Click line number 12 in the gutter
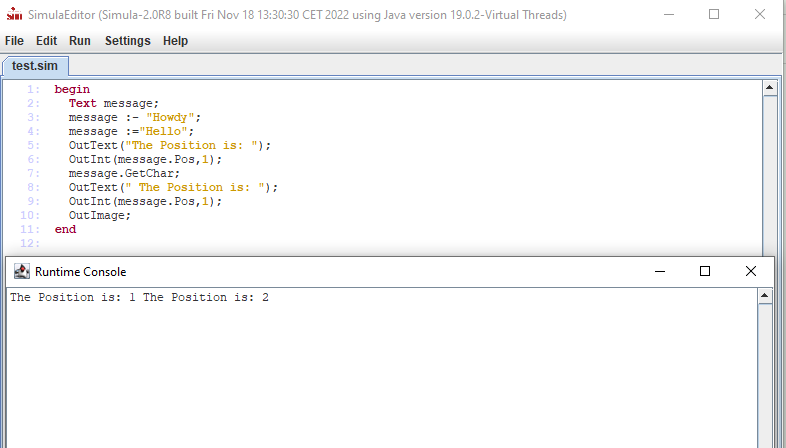Viewport: 786px width, 448px height. pos(30,244)
